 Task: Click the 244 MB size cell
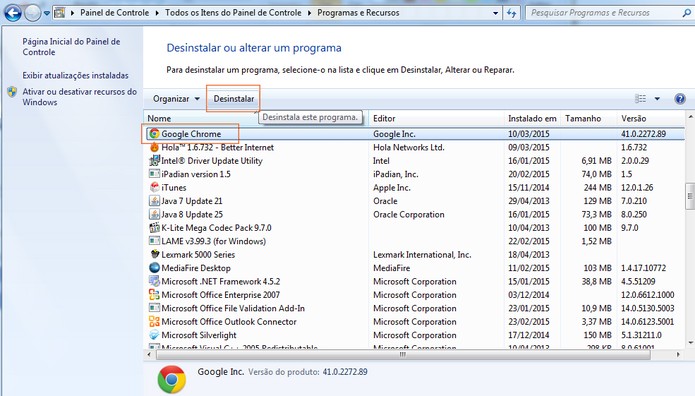[597, 188]
